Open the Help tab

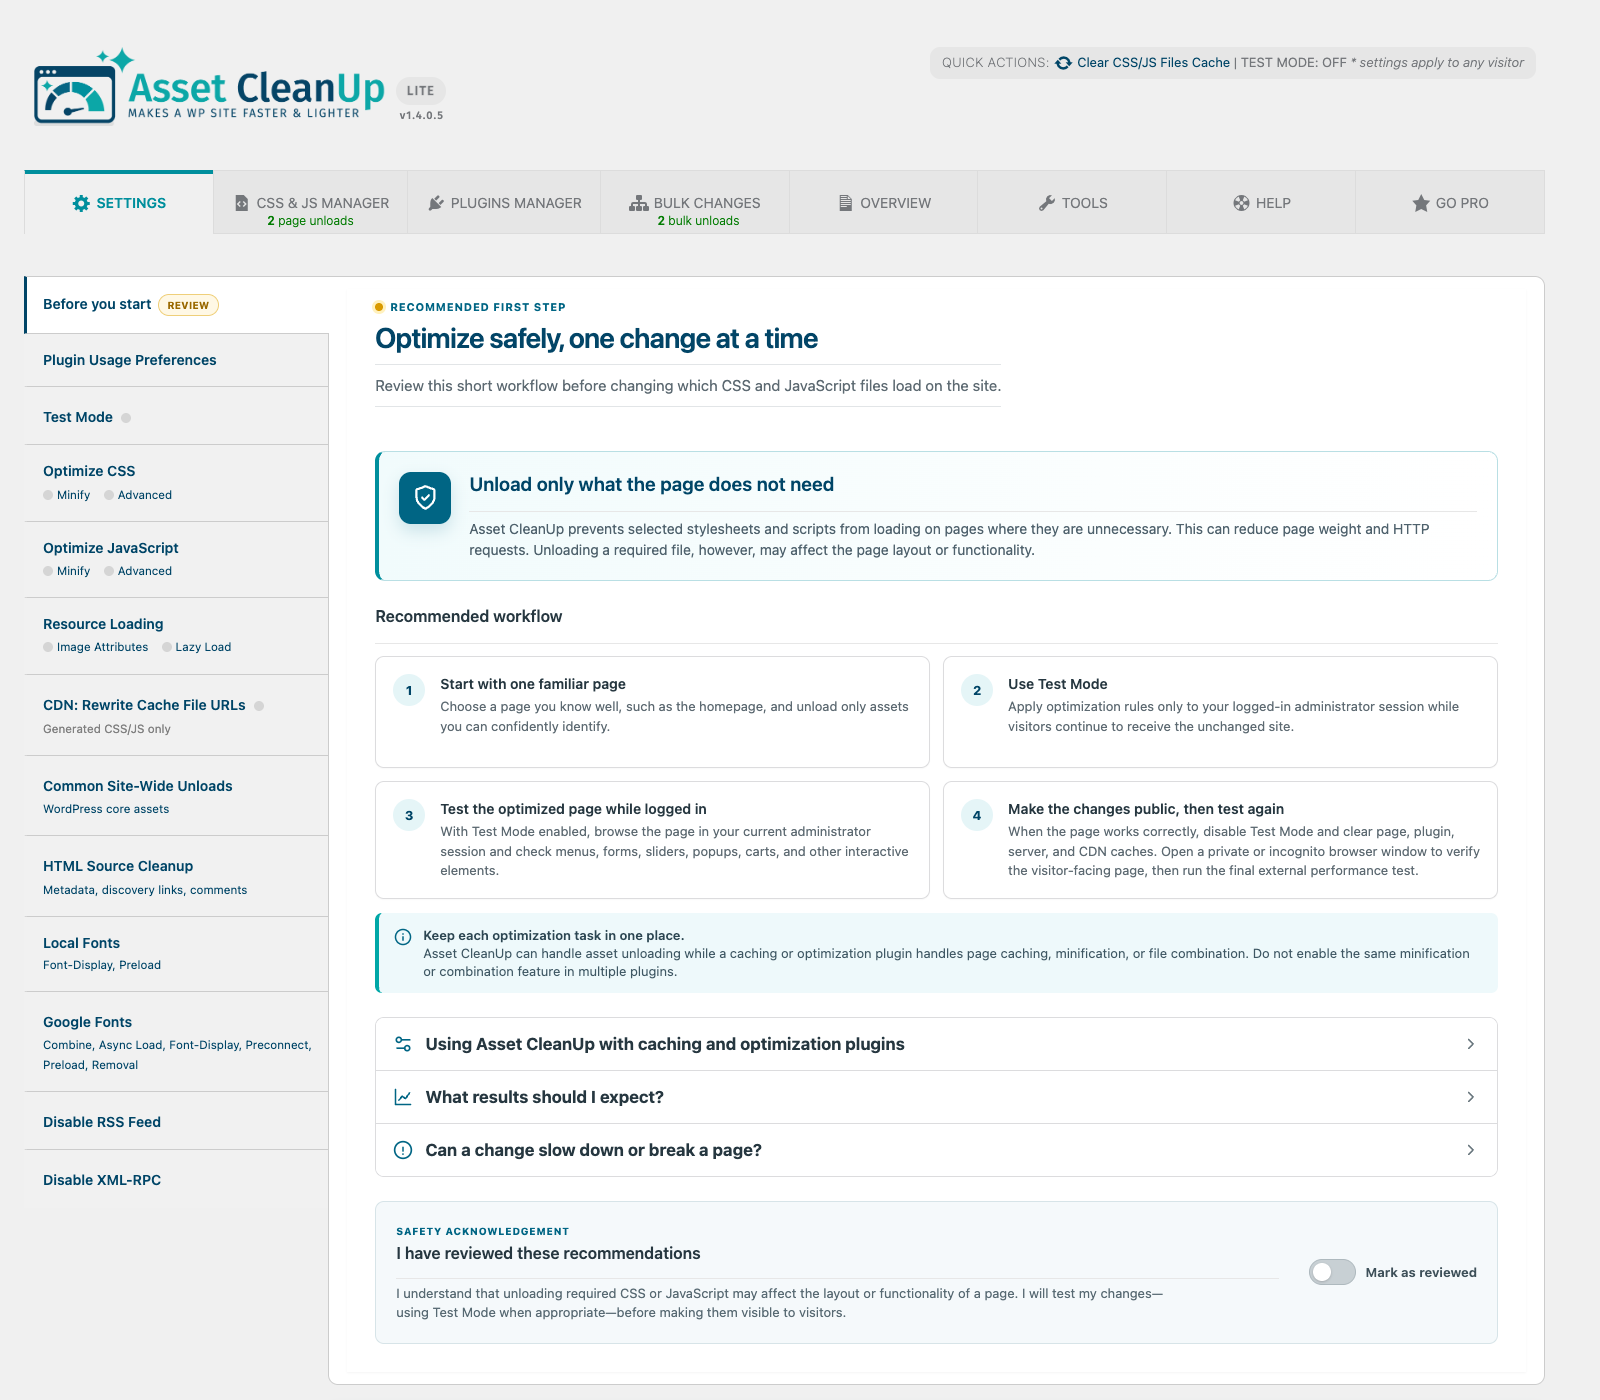click(x=1261, y=203)
